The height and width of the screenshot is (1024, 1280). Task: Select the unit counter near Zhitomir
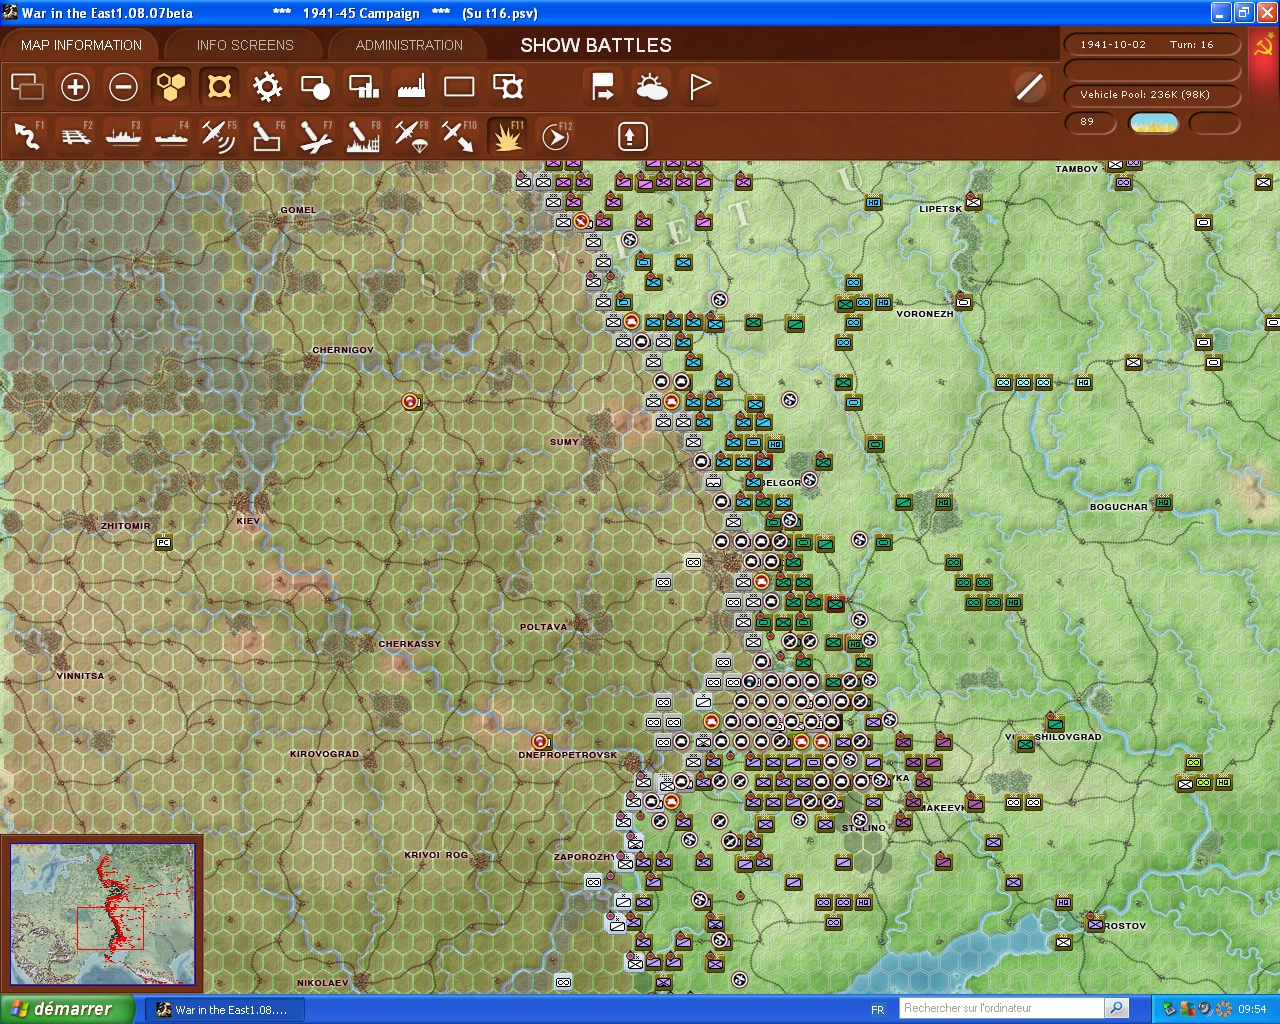tap(163, 542)
